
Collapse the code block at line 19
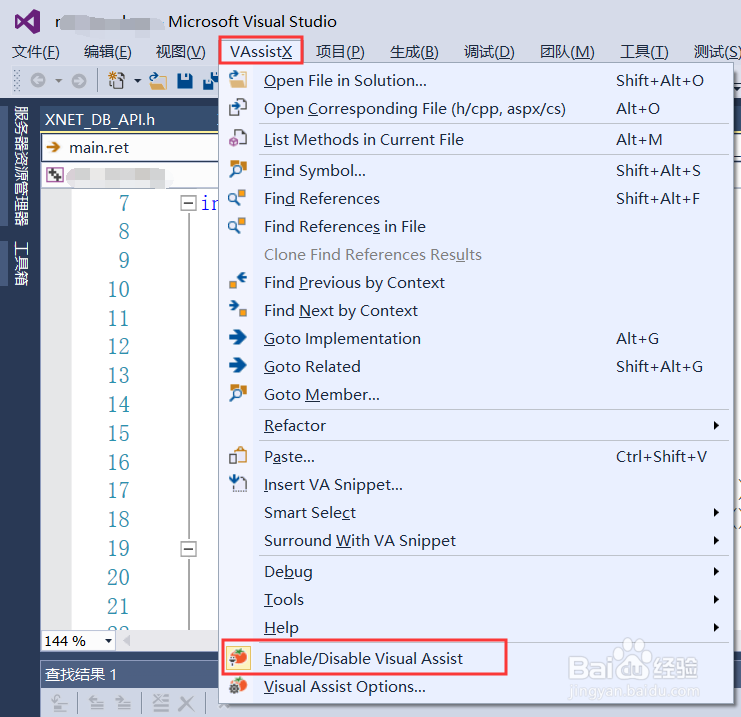189,549
